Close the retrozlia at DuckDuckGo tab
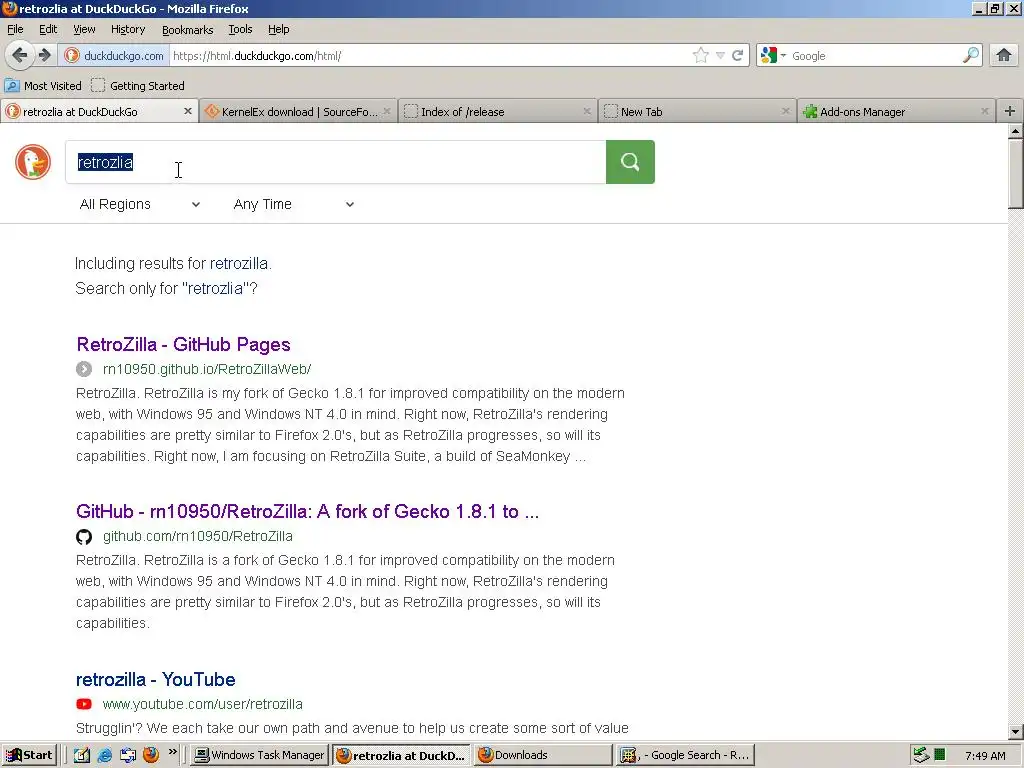1024x768 pixels. pyautogui.click(x=187, y=111)
